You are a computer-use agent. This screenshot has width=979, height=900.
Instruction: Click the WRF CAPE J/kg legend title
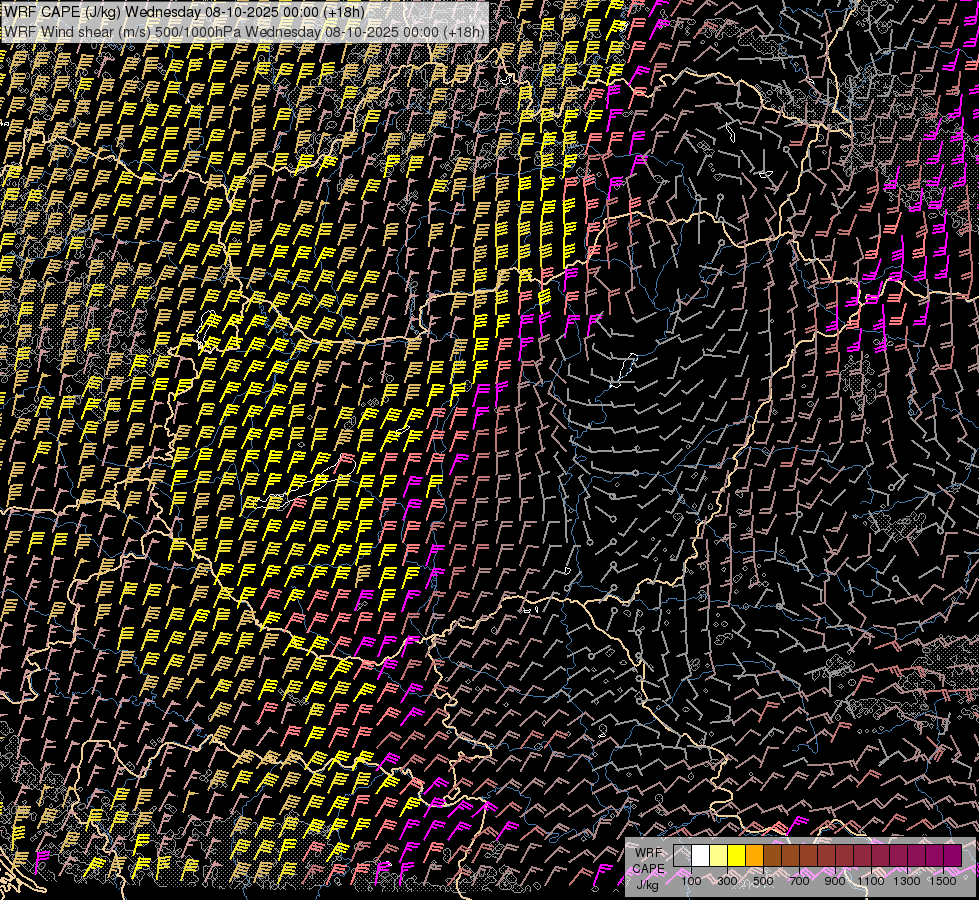tap(648, 868)
